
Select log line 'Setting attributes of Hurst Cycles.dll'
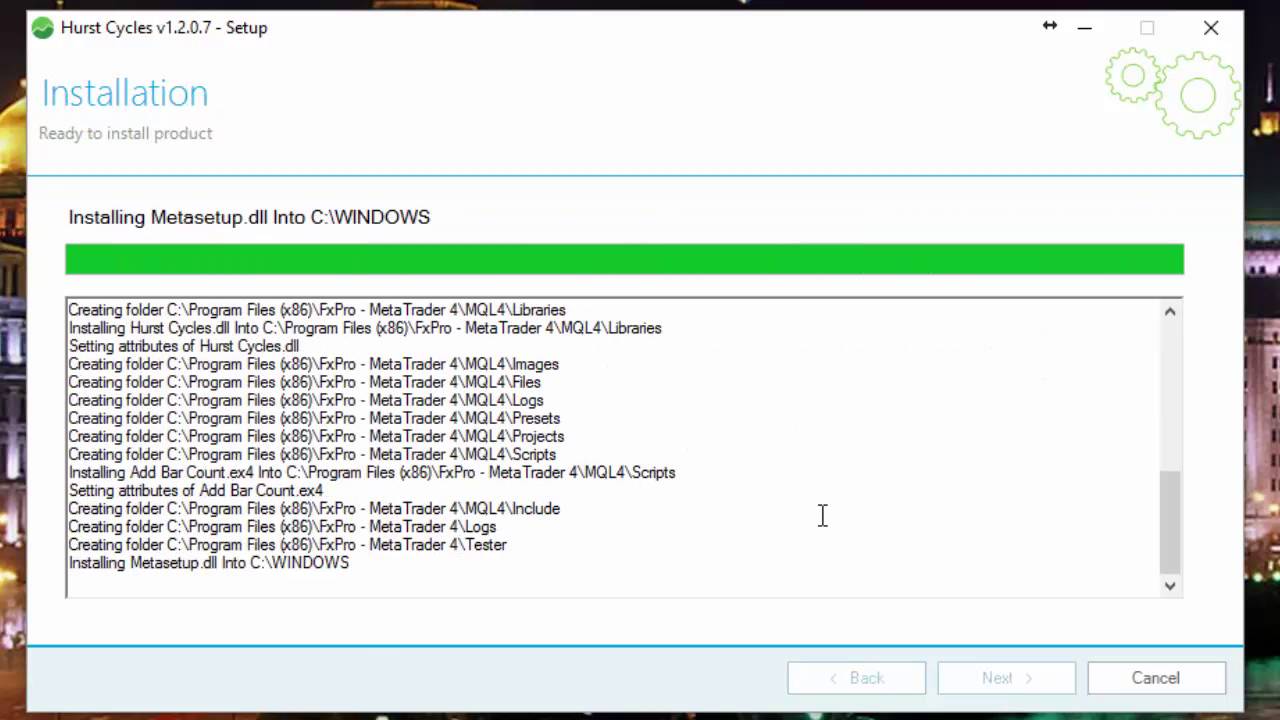pos(184,346)
